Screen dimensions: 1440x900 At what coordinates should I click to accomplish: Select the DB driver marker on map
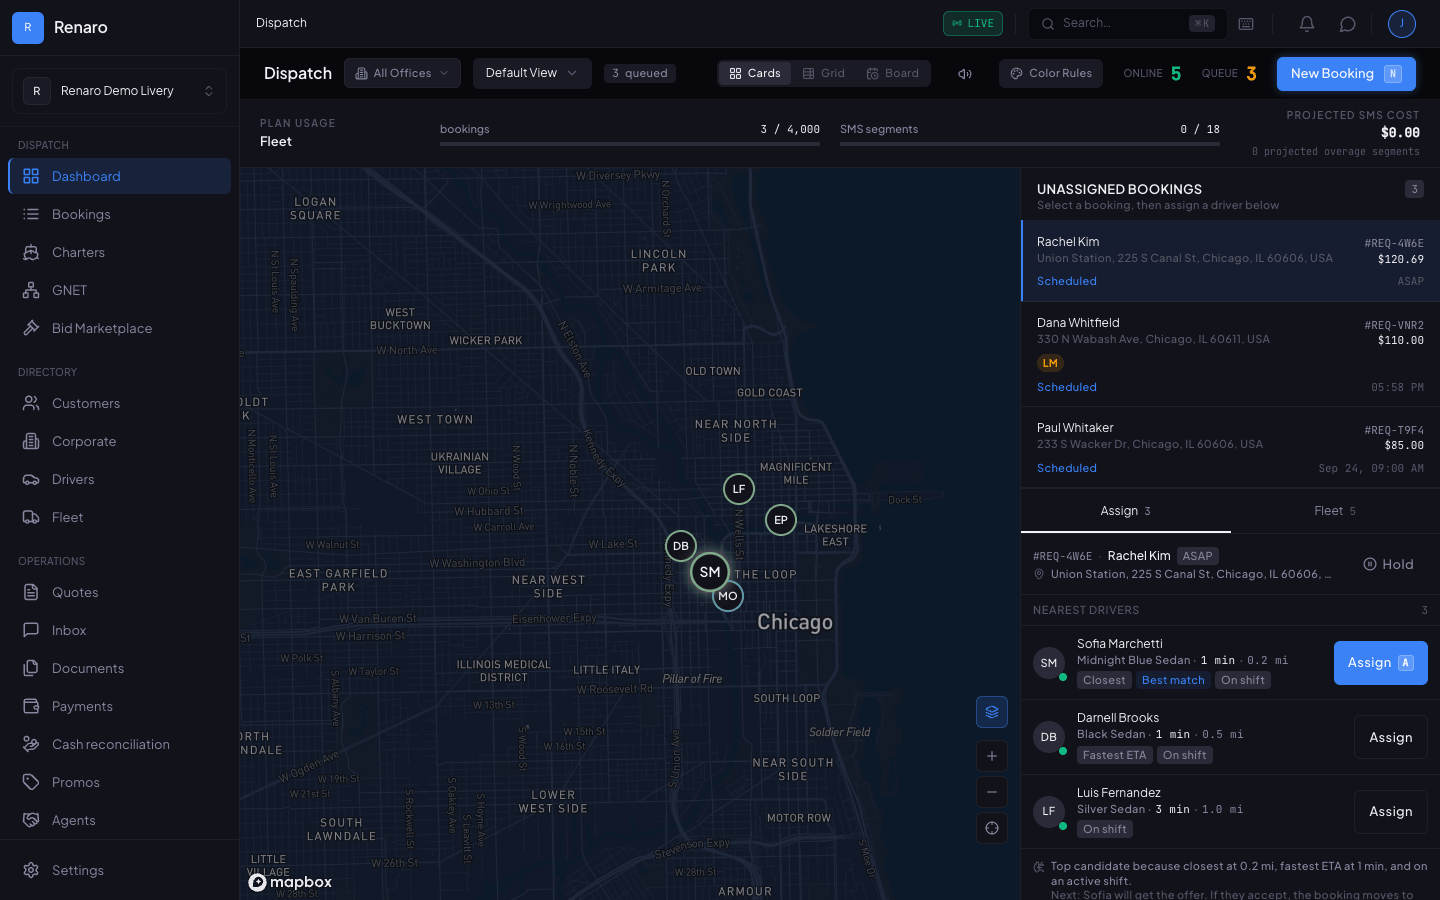click(681, 546)
